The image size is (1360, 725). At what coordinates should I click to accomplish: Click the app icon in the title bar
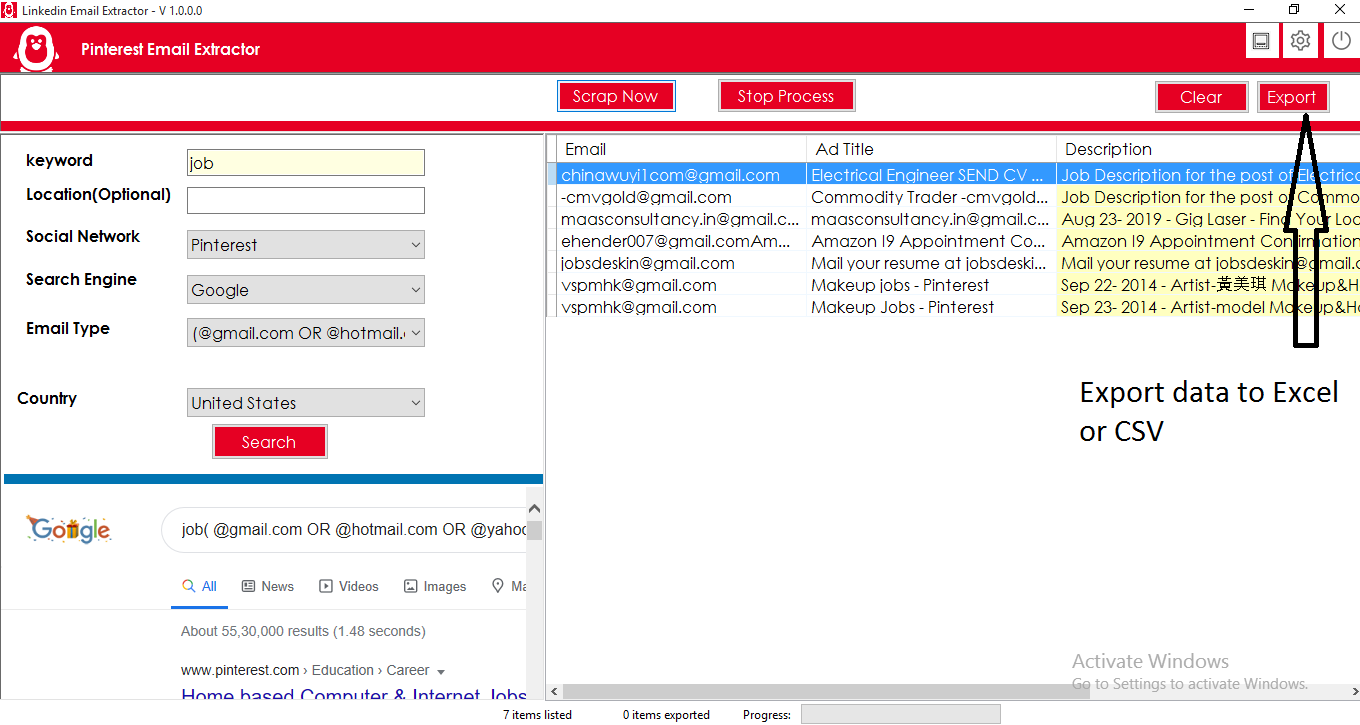tap(9, 10)
